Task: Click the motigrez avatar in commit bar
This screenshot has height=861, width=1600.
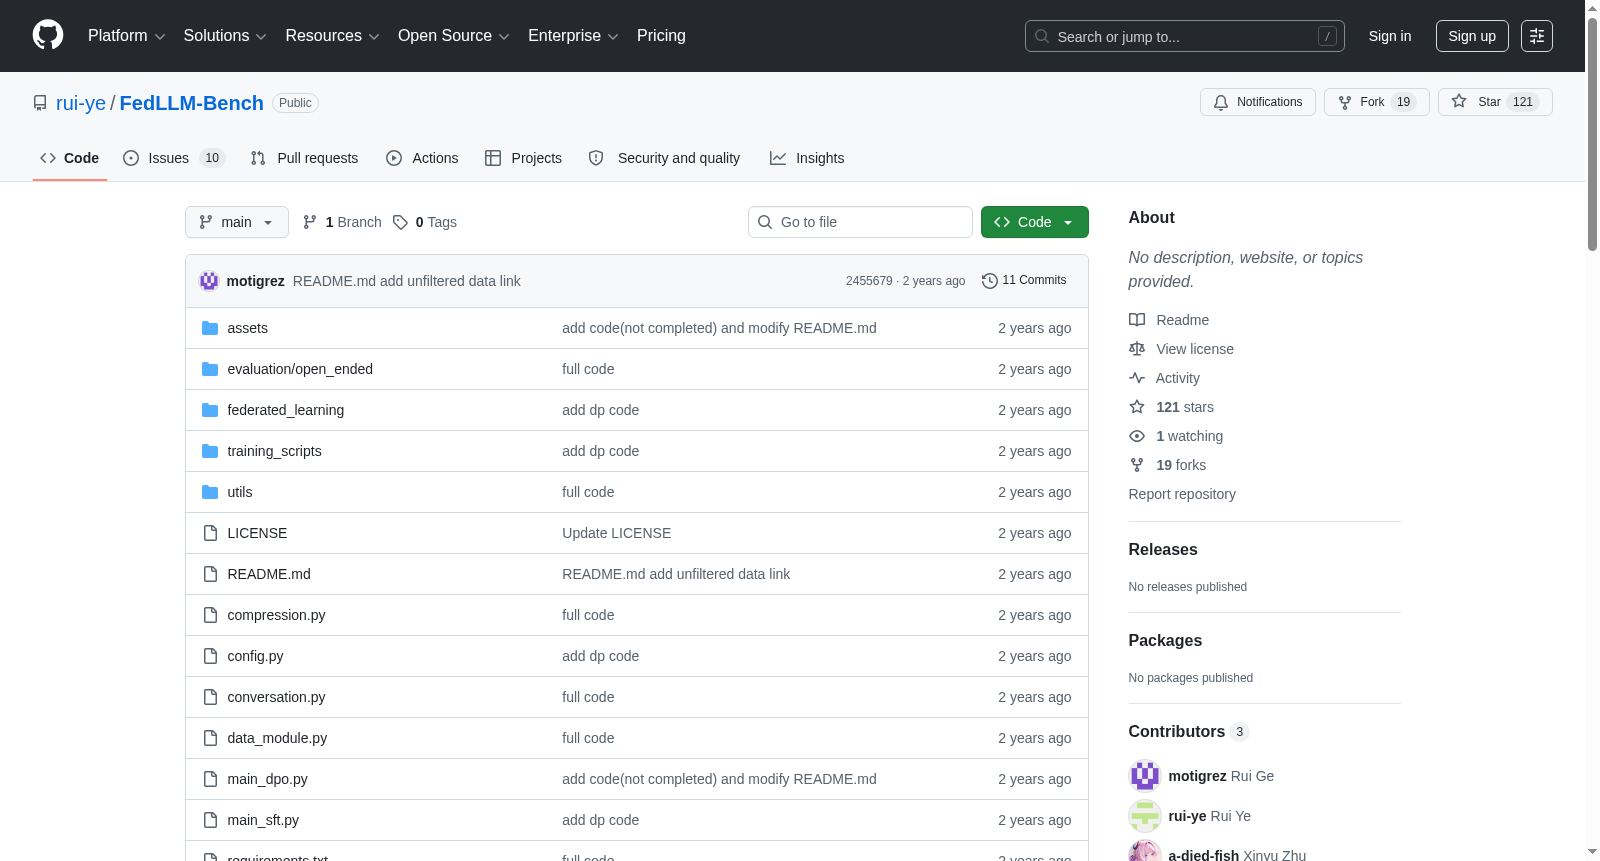Action: pyautogui.click(x=209, y=281)
